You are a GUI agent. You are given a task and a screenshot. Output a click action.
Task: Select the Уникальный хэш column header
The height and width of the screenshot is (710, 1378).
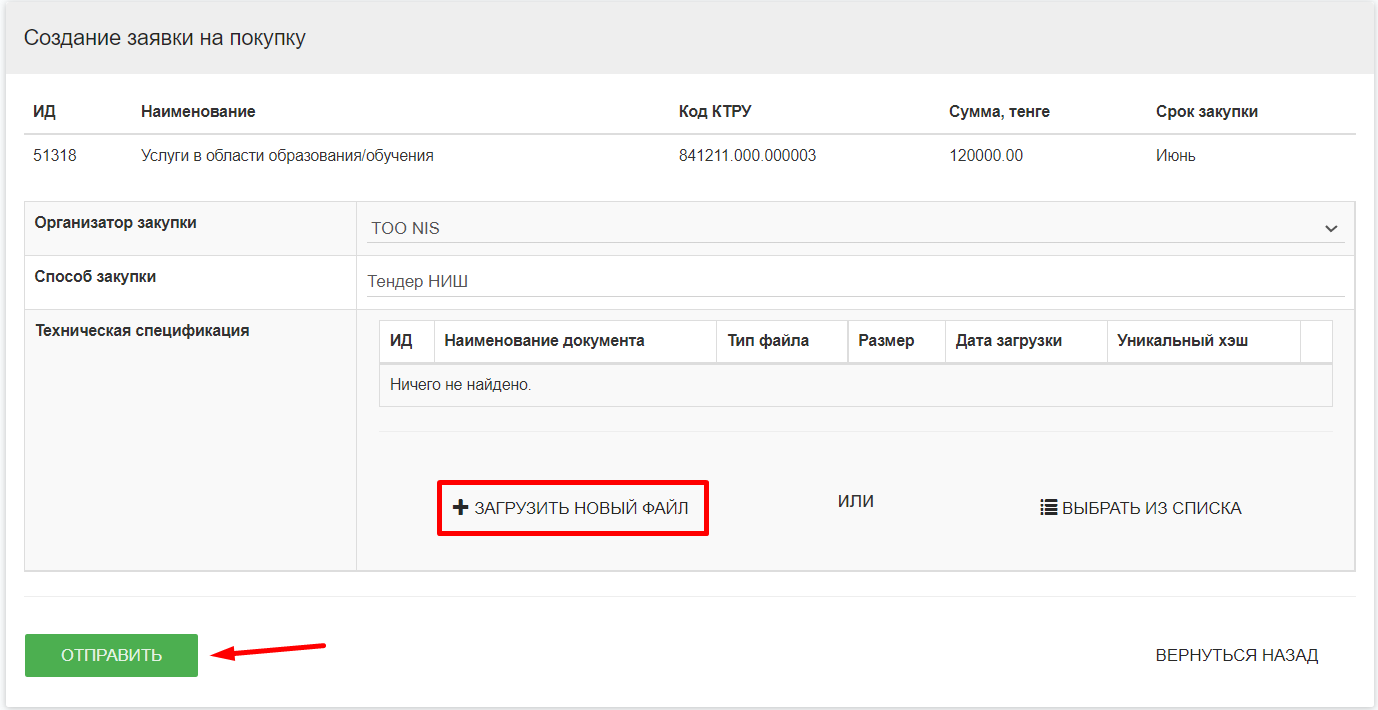click(1182, 341)
